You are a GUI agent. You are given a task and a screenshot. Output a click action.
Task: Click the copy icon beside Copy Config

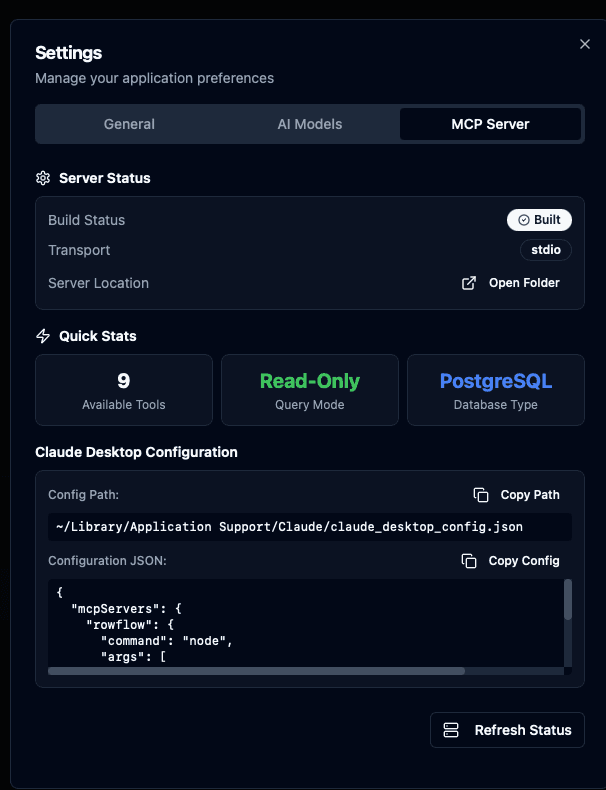coord(468,561)
